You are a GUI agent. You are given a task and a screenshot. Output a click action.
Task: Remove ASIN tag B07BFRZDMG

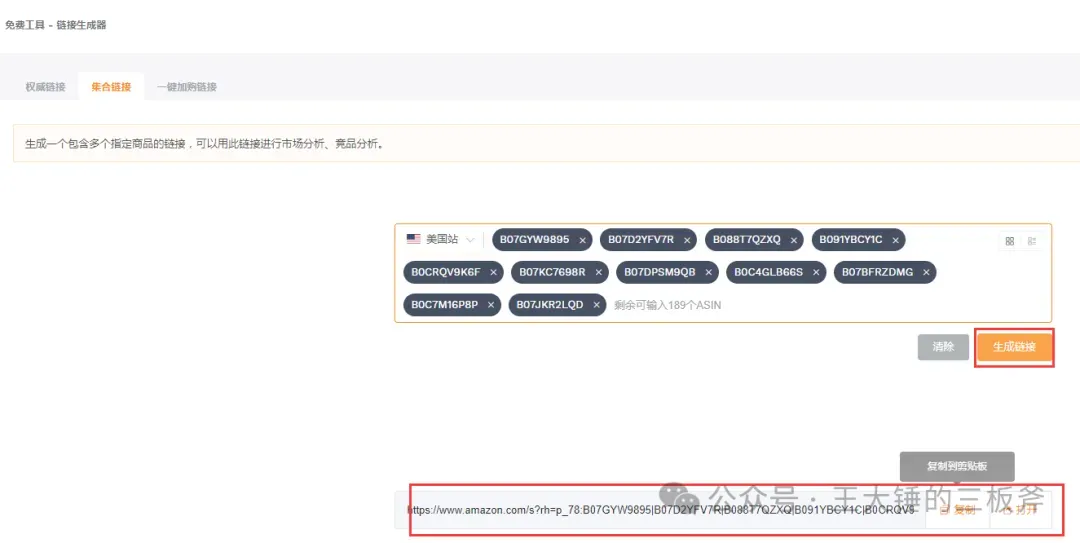[926, 273]
